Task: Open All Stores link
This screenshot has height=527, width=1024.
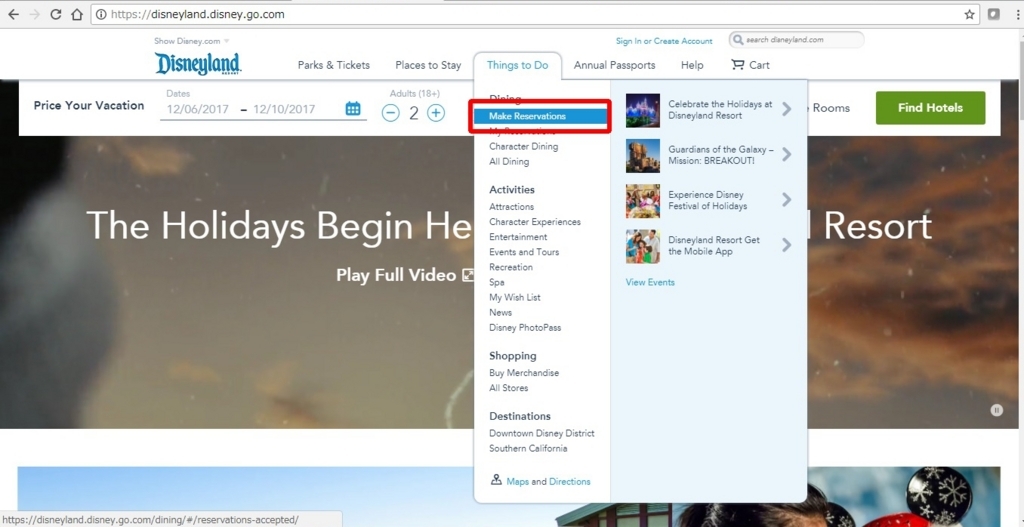Action: point(508,387)
